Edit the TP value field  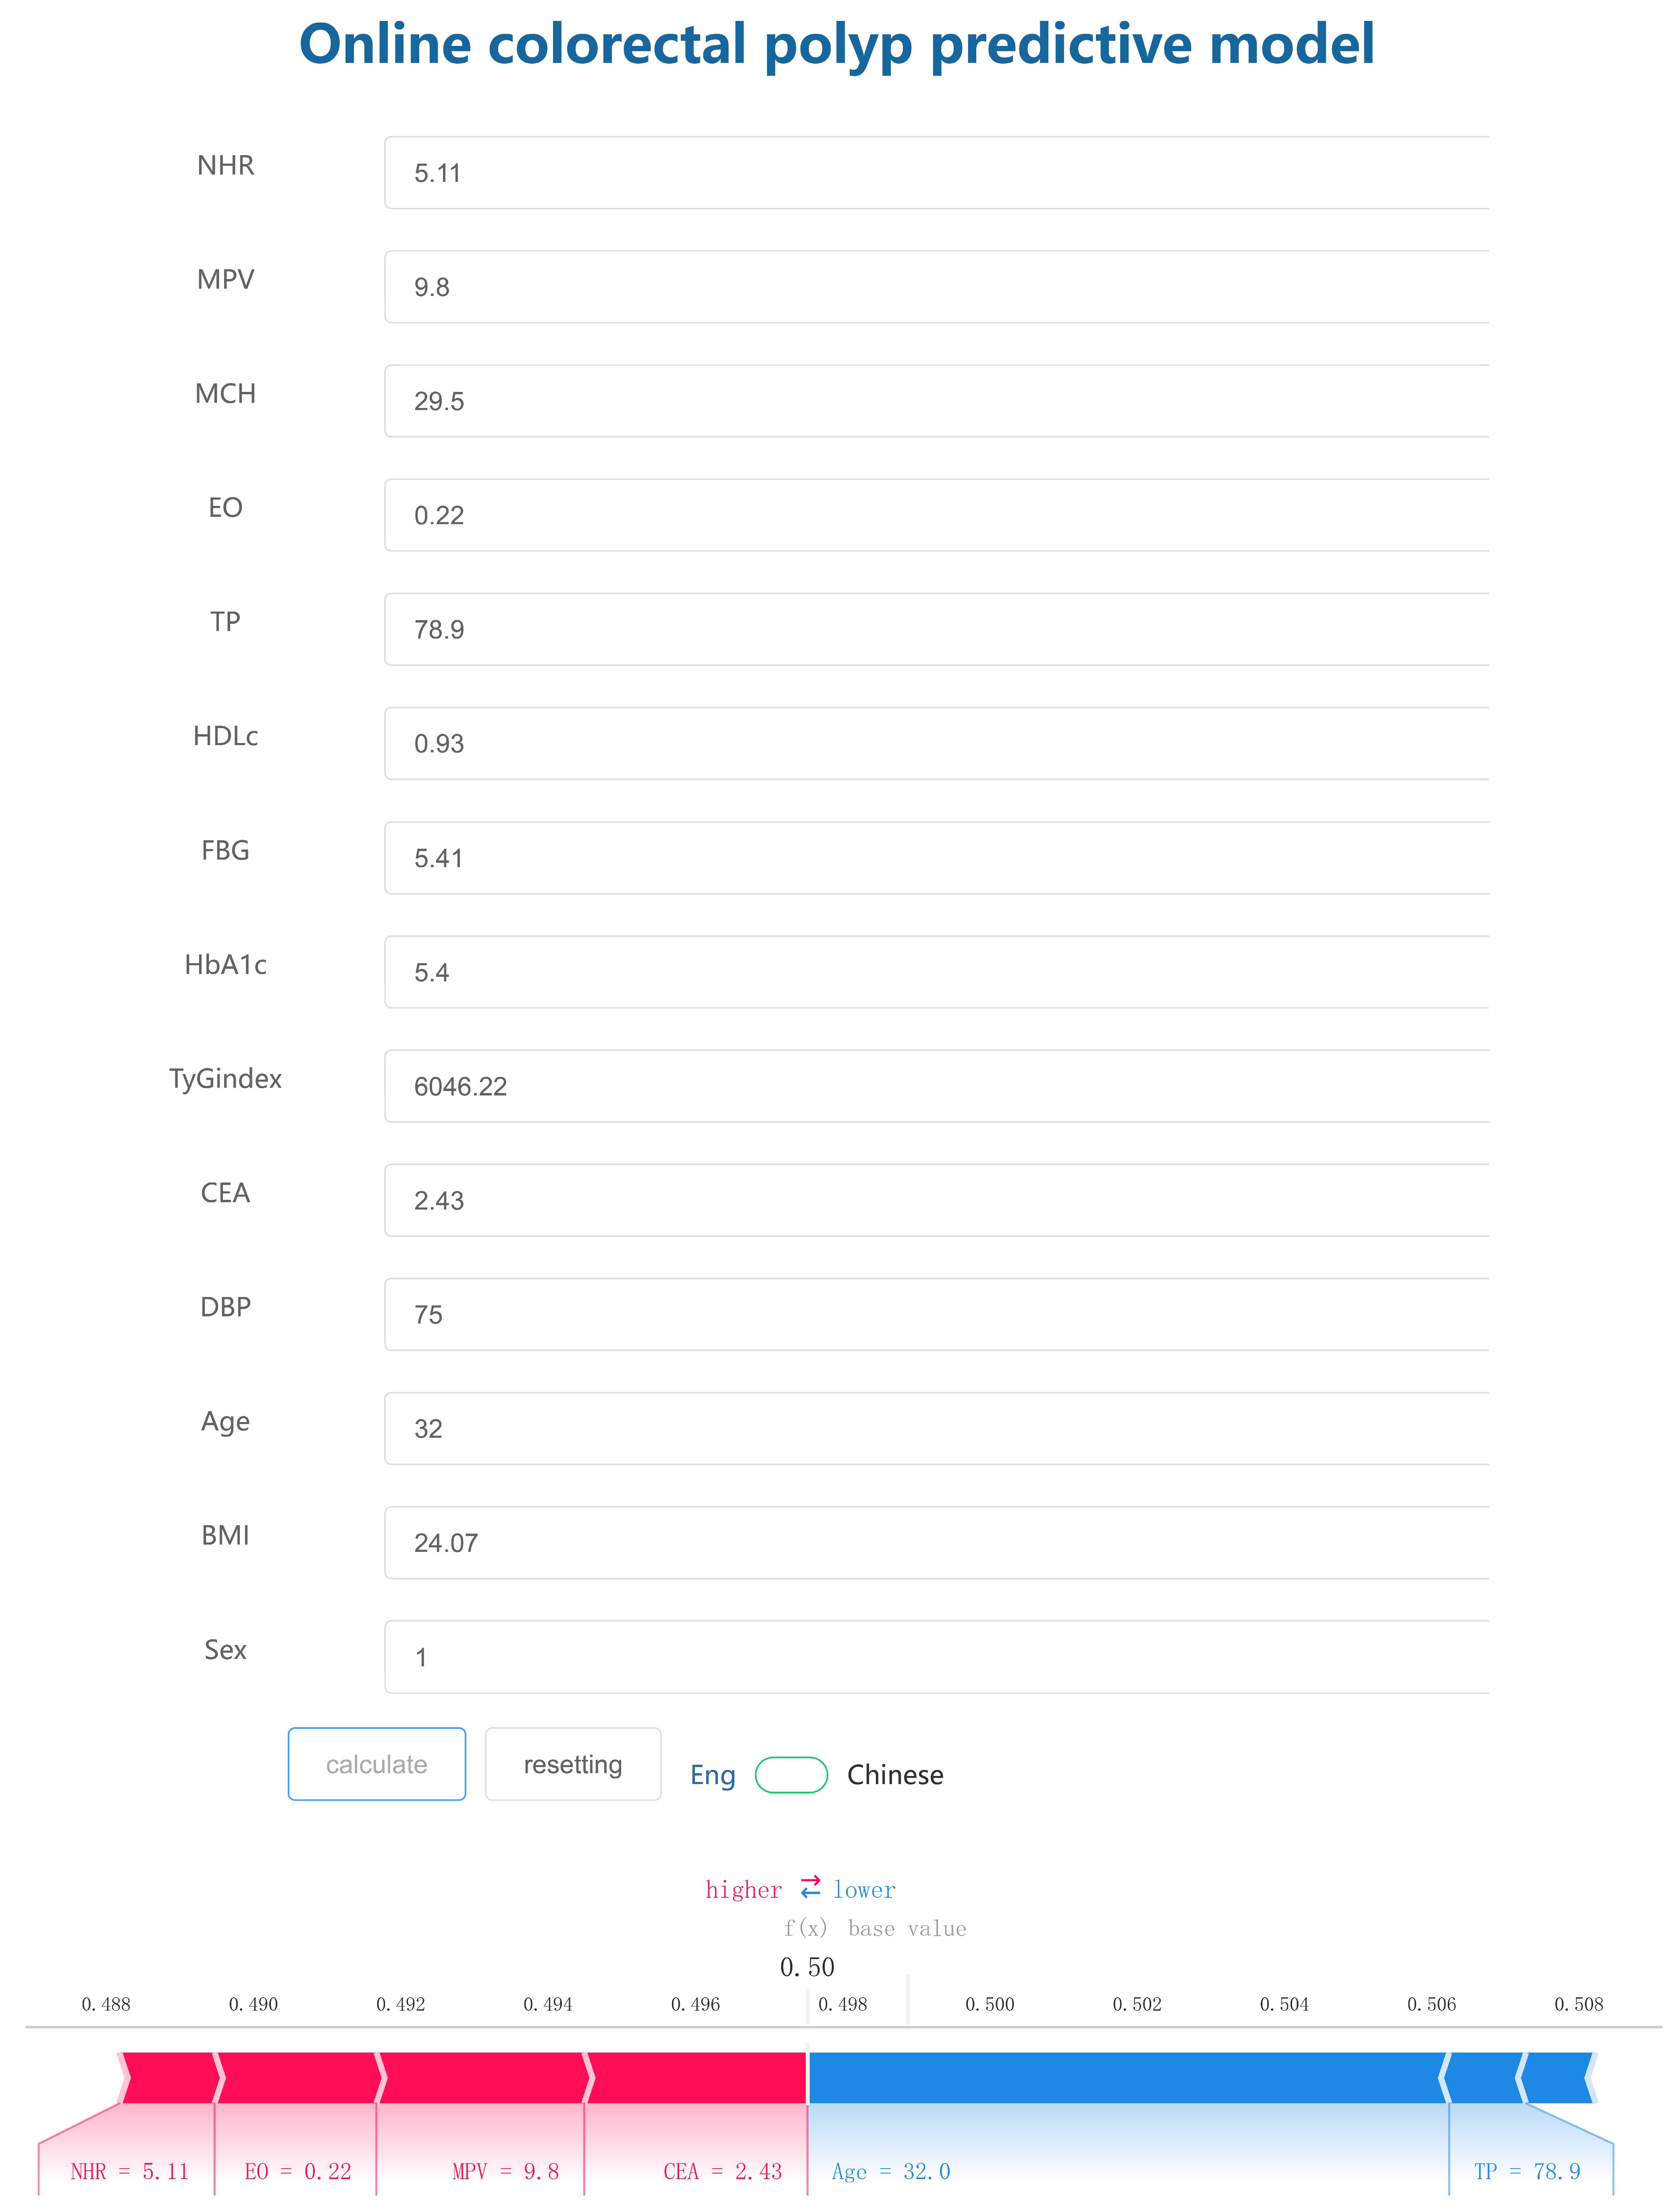point(936,629)
